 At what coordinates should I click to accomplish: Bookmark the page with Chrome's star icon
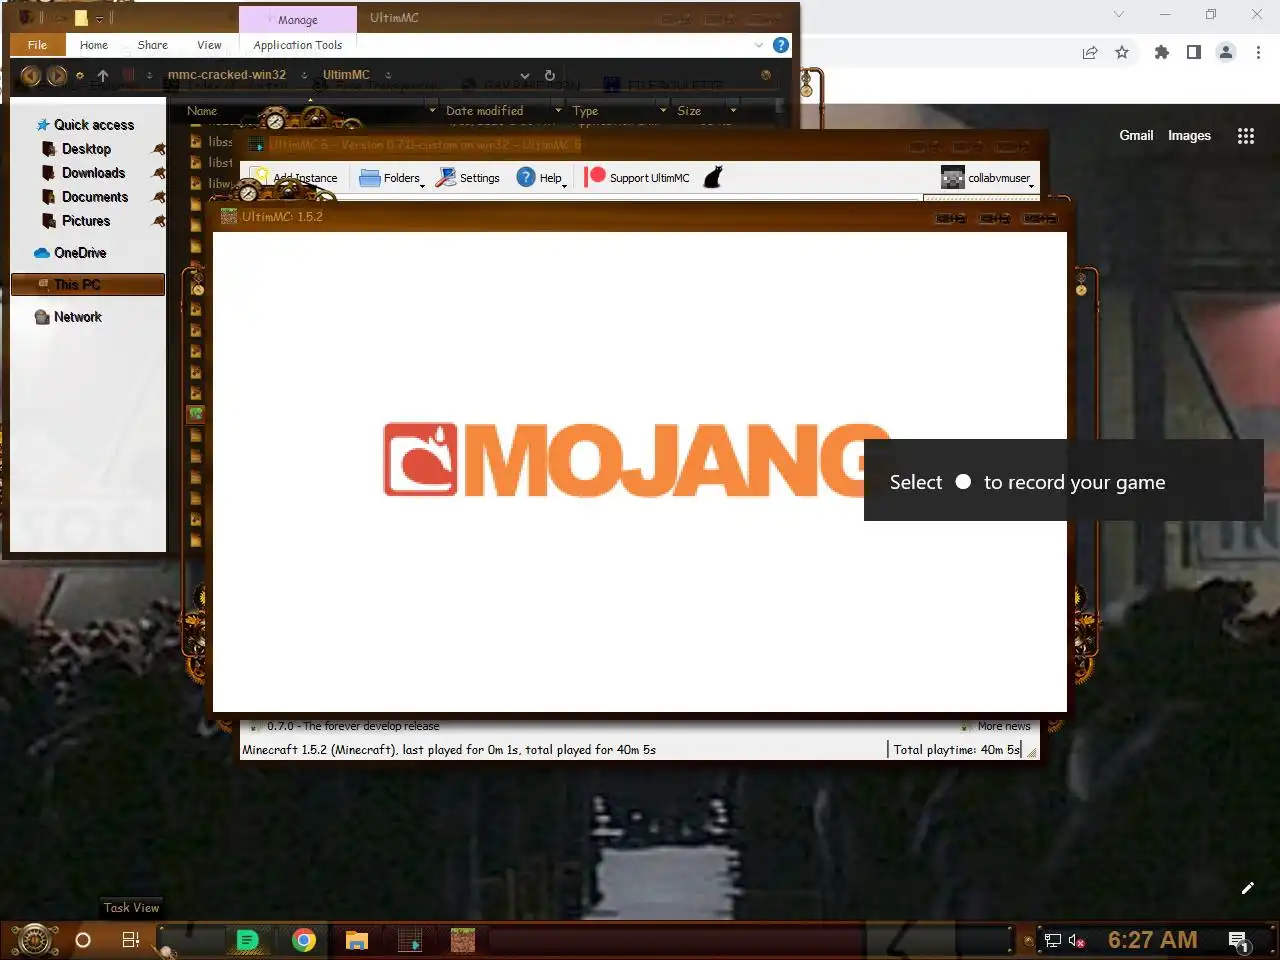pyautogui.click(x=1122, y=53)
